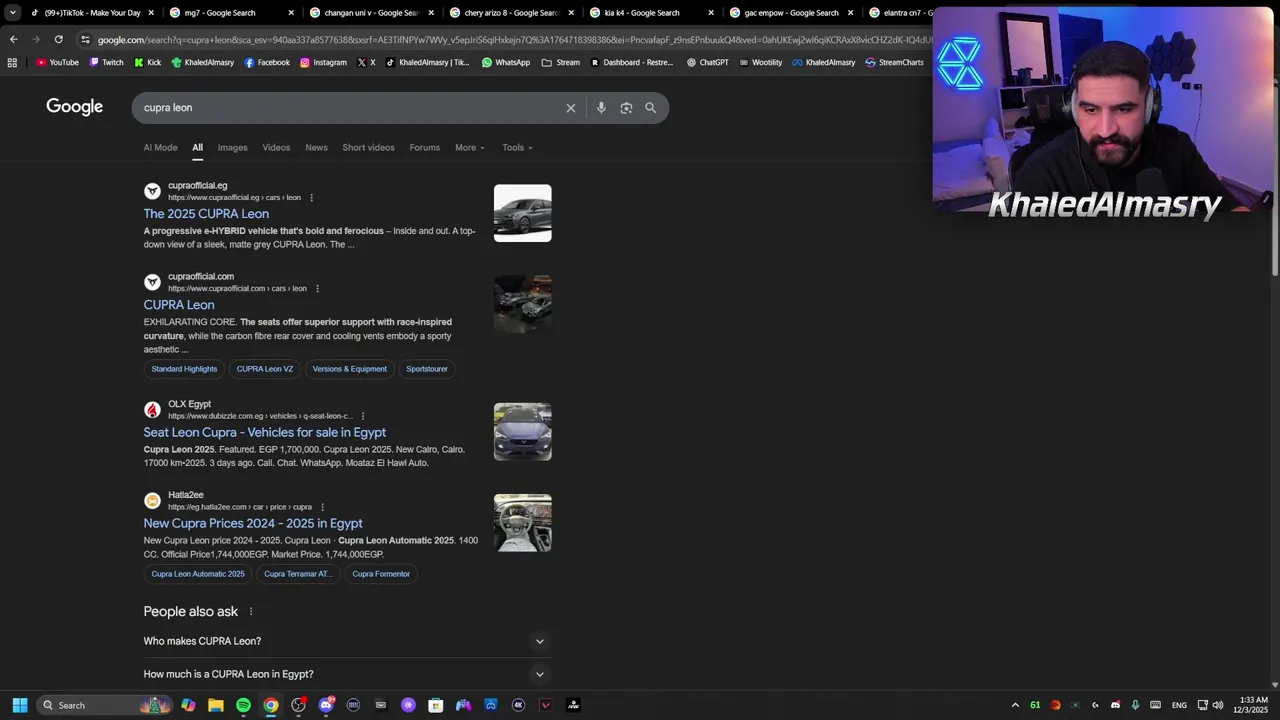Screen dimensions: 1280x720
Task: Open "New Cupra Prices 2024 - 2025 in Egypt"
Action: [253, 524]
